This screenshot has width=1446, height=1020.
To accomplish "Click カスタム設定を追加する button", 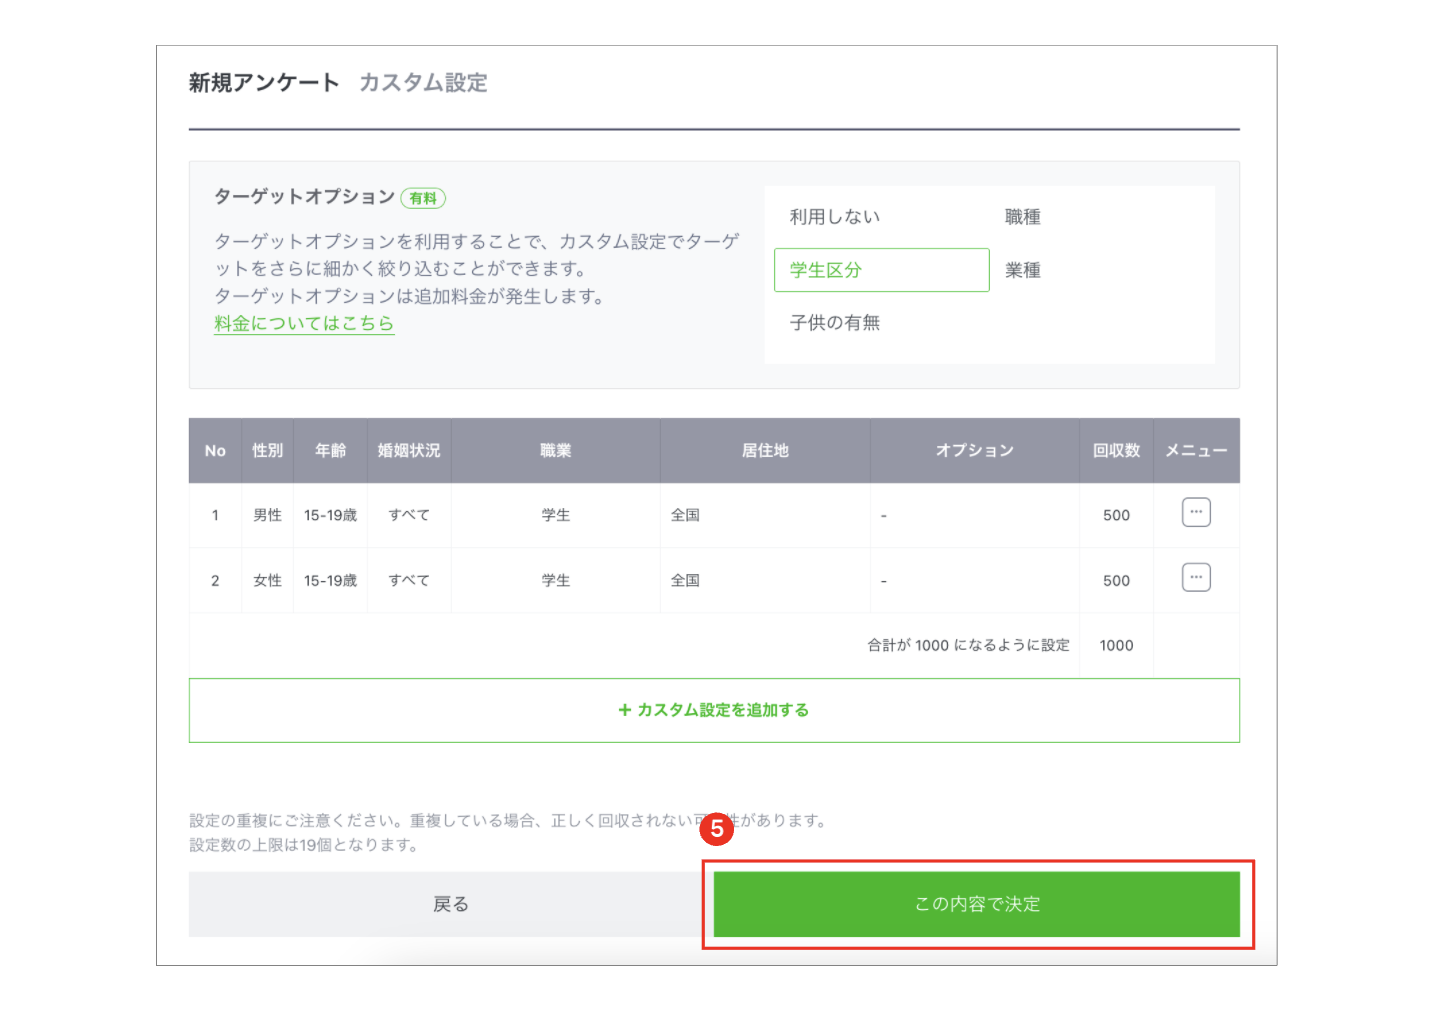I will pyautogui.click(x=714, y=710).
